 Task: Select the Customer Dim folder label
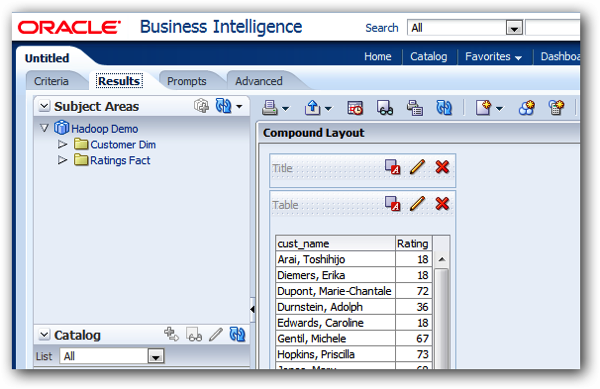coord(123,145)
